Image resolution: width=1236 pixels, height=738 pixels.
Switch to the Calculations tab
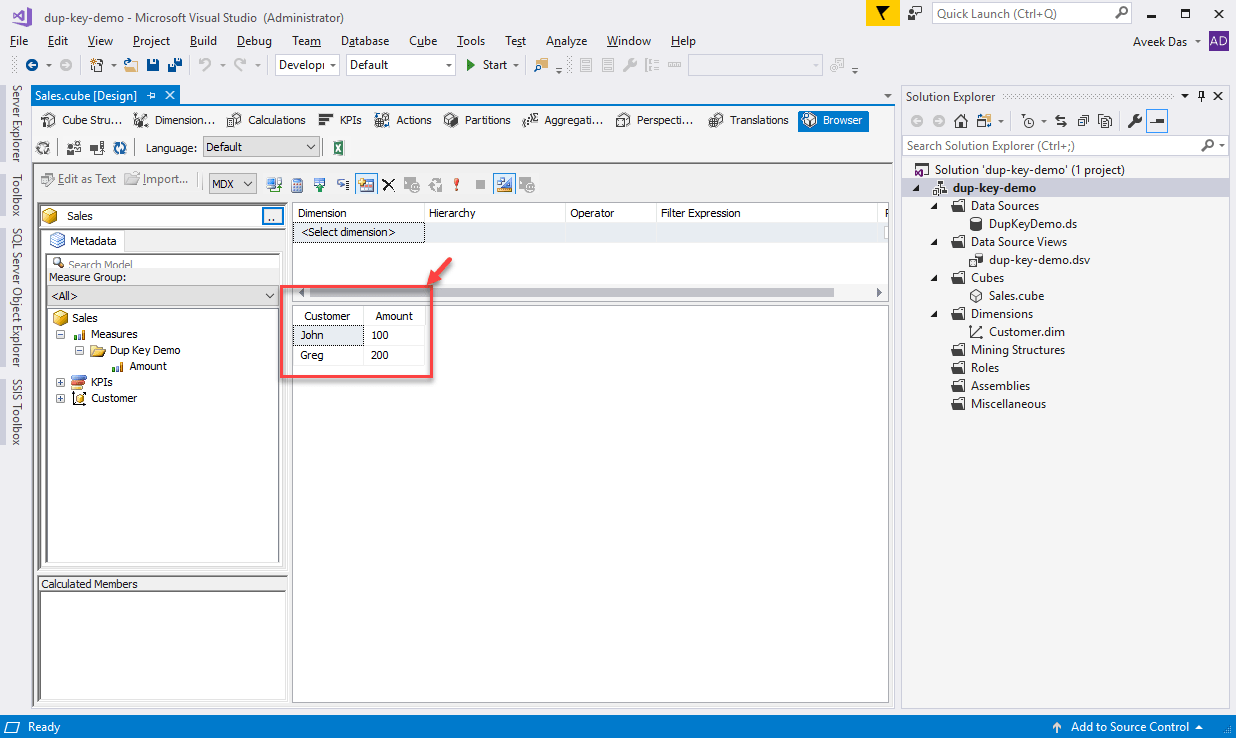coord(266,120)
